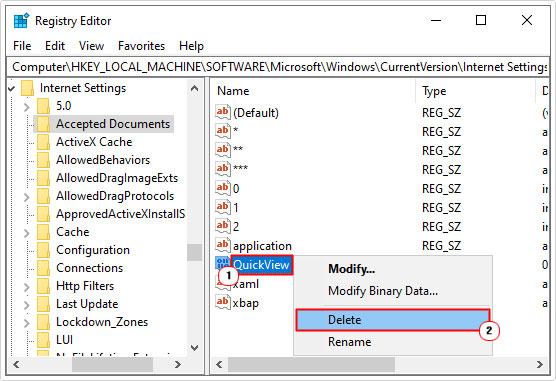The height and width of the screenshot is (381, 556).
Task: Expand the Http Filters key
Action: click(x=27, y=286)
